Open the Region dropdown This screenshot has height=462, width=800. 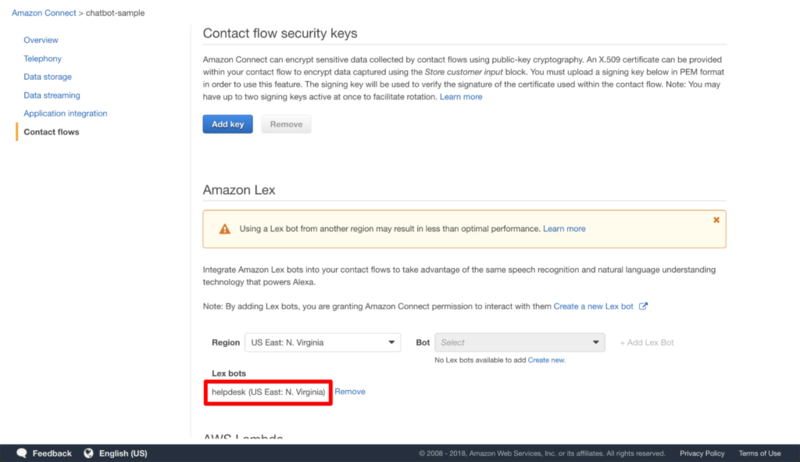point(322,342)
